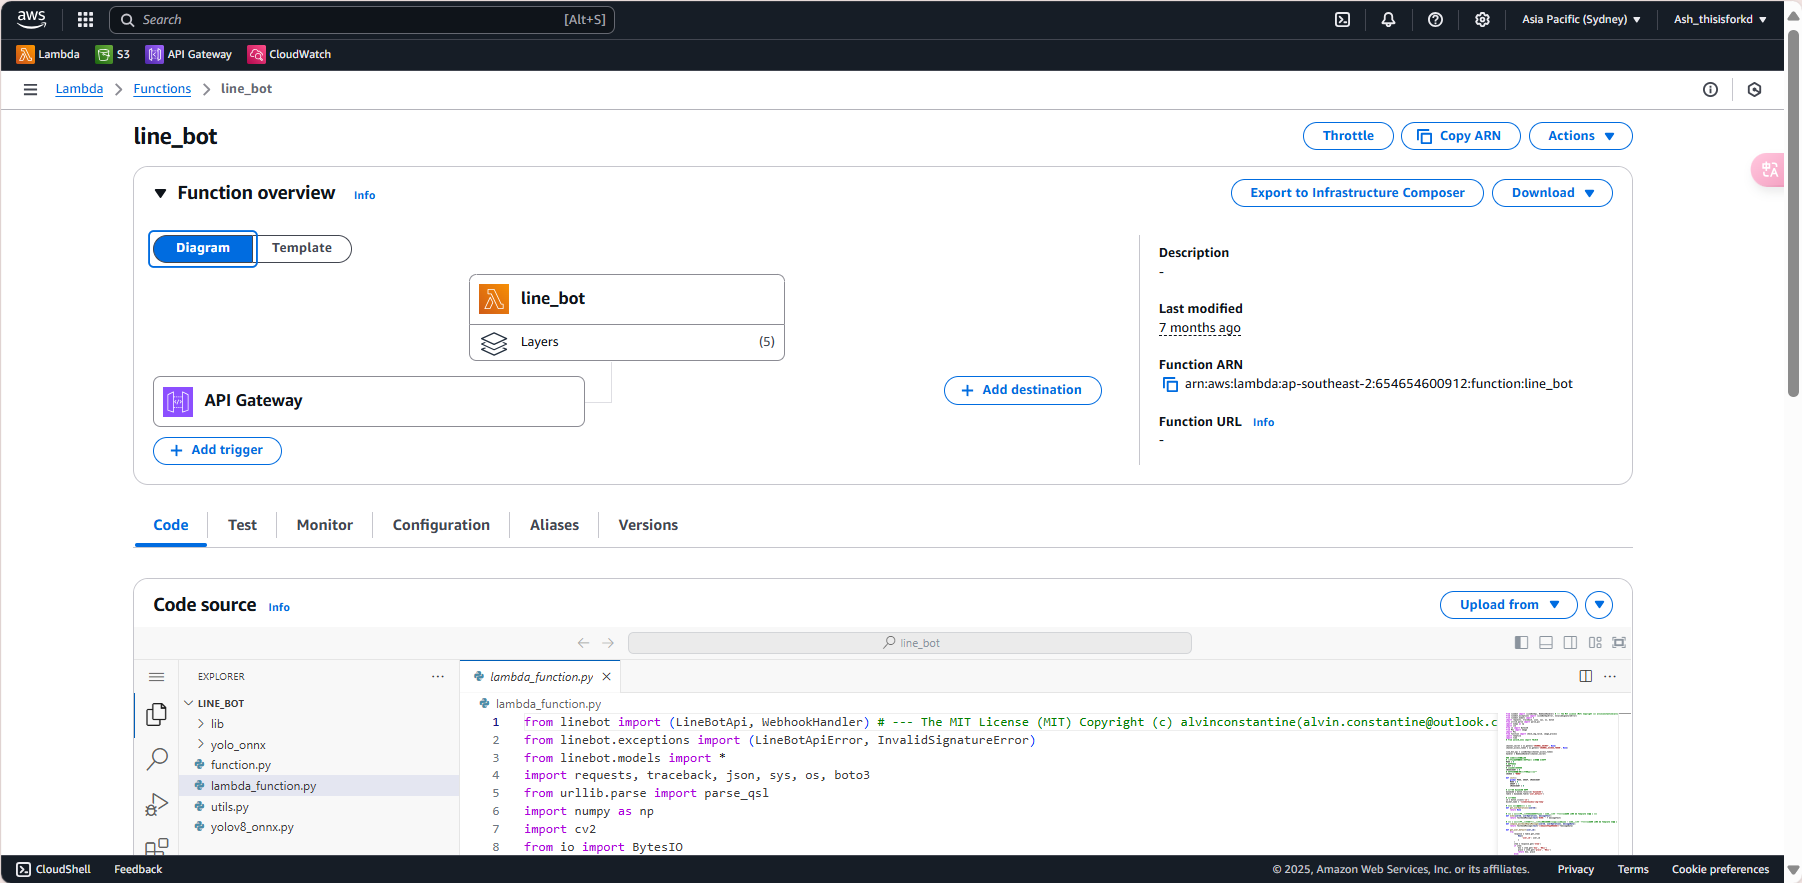Open the page info panel icon
The width and height of the screenshot is (1802, 883).
1710,89
